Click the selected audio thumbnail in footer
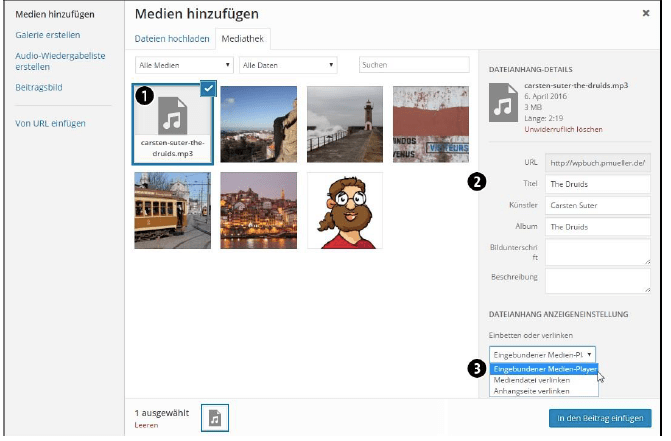The width and height of the screenshot is (671, 441). tap(214, 418)
